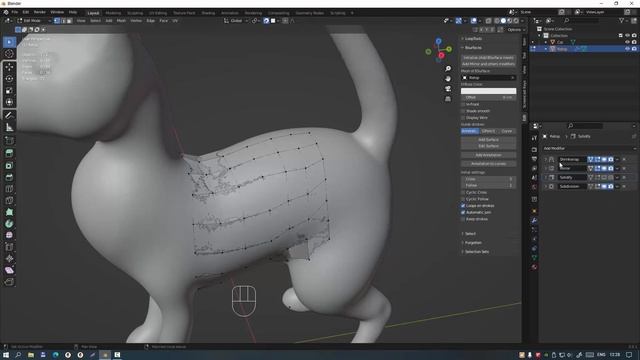Screen dimensions: 640x360
Task: Enable the In-front checkbox
Action: [x=463, y=104]
